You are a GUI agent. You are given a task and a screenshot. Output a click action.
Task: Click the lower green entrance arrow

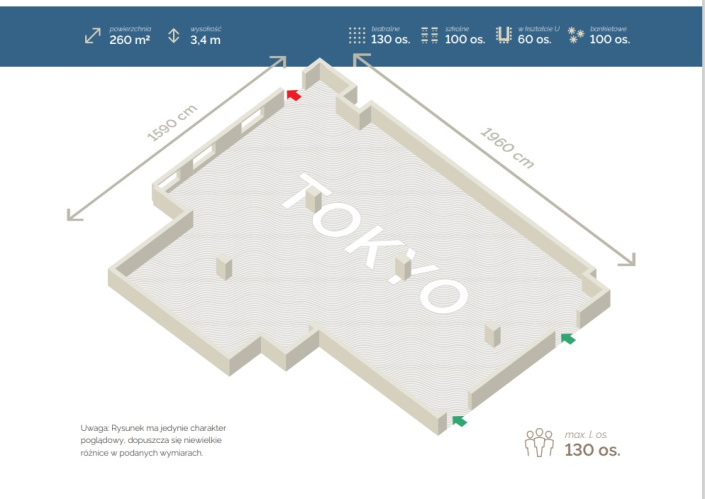[459, 421]
